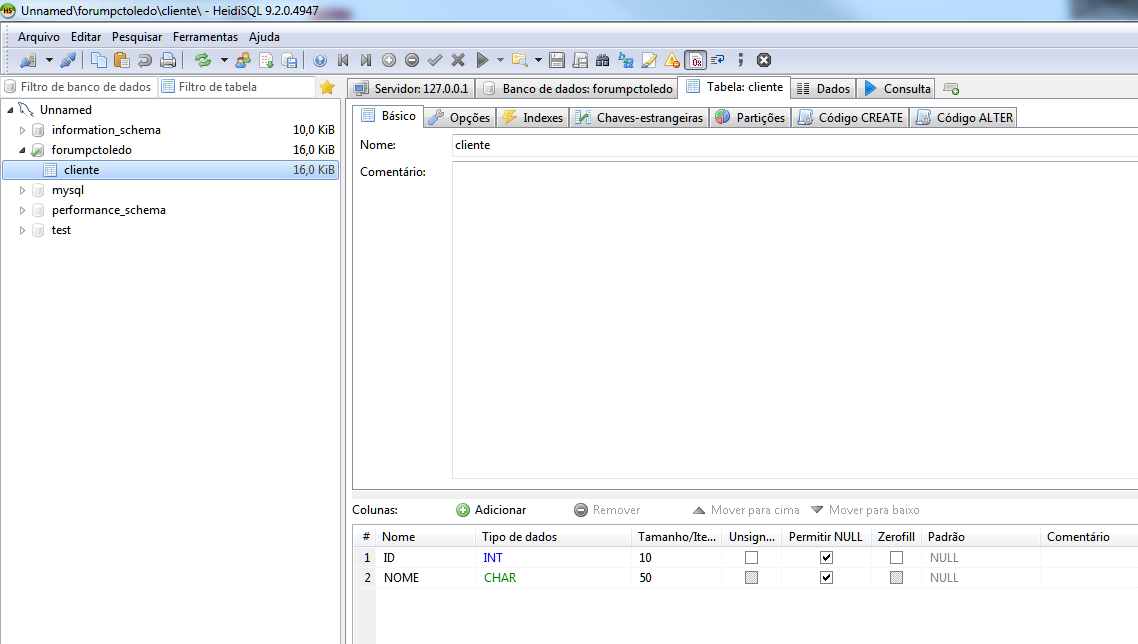Click in the Filtro de tabela field
Screen dimensions: 1138x644
pos(237,86)
